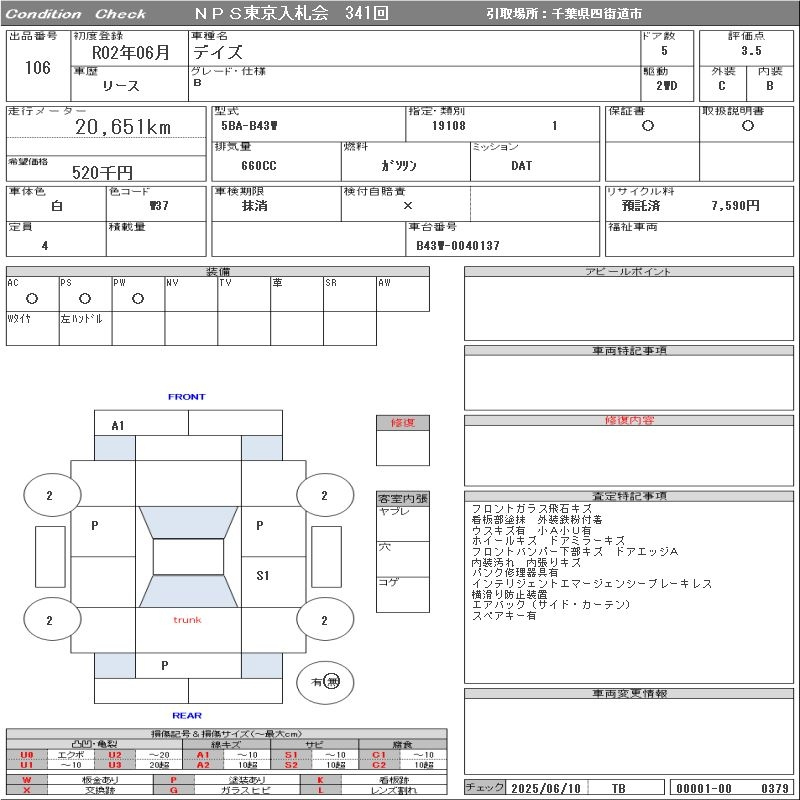Select the evaluation score "3.5"
The width and height of the screenshot is (800, 800).
click(x=752, y=51)
